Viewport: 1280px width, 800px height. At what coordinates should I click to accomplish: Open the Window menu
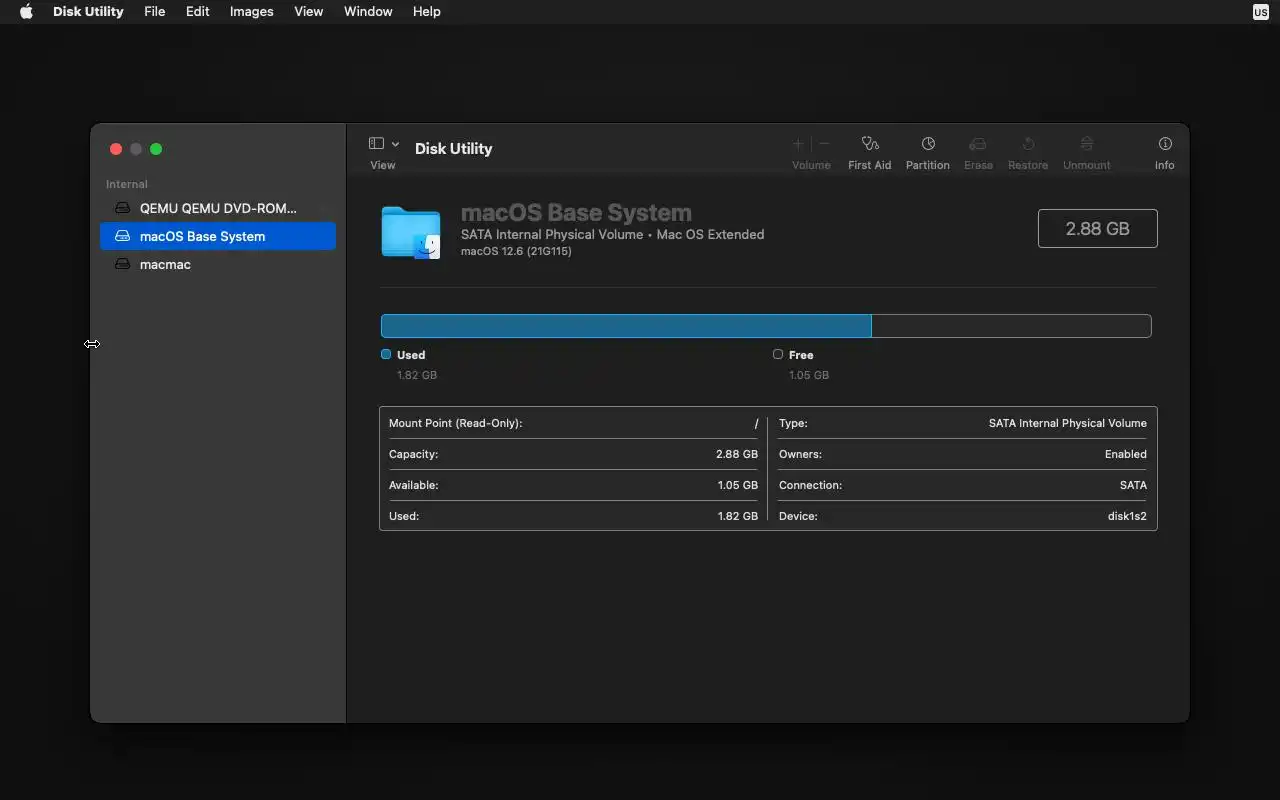coord(368,12)
